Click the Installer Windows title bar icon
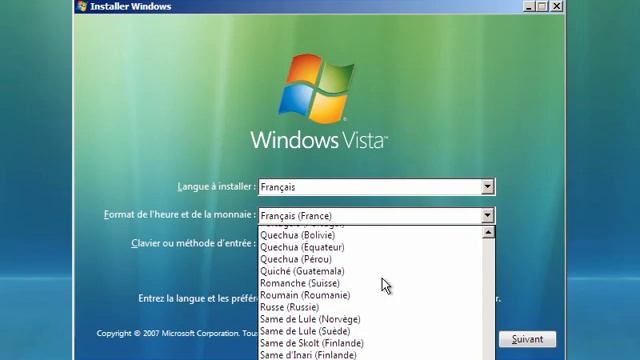 pos(82,6)
